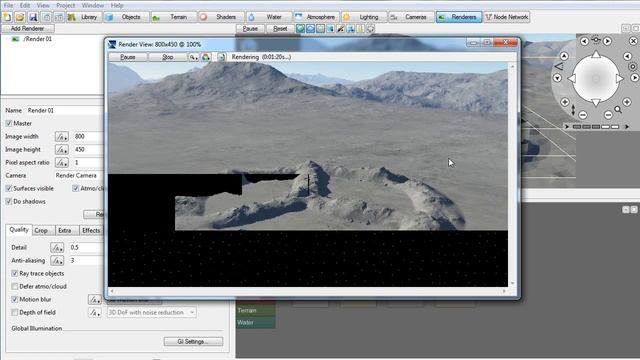The image size is (640, 360).
Task: Switch to the Cameras layout
Action: pyautogui.click(x=411, y=17)
